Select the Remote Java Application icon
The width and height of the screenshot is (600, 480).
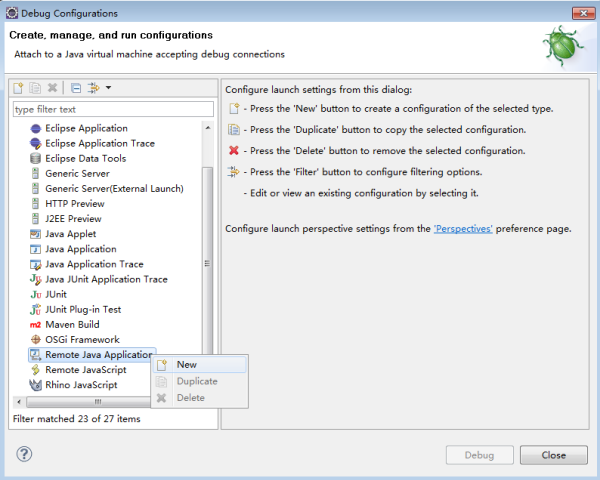[35, 355]
